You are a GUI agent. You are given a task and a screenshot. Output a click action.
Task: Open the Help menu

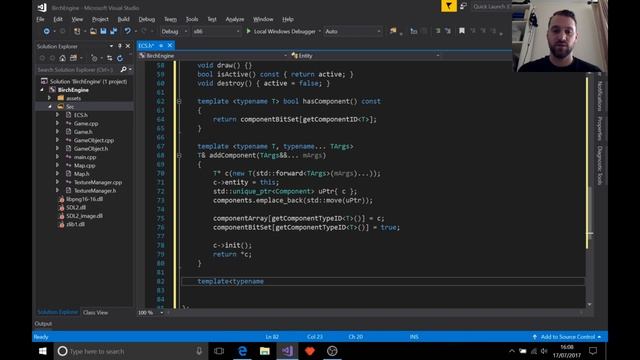(x=288, y=19)
